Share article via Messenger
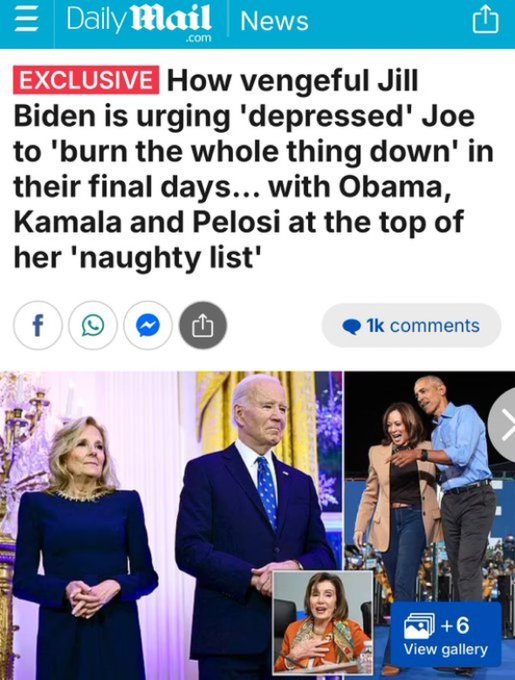Screen dimensions: 515x680 (148, 325)
